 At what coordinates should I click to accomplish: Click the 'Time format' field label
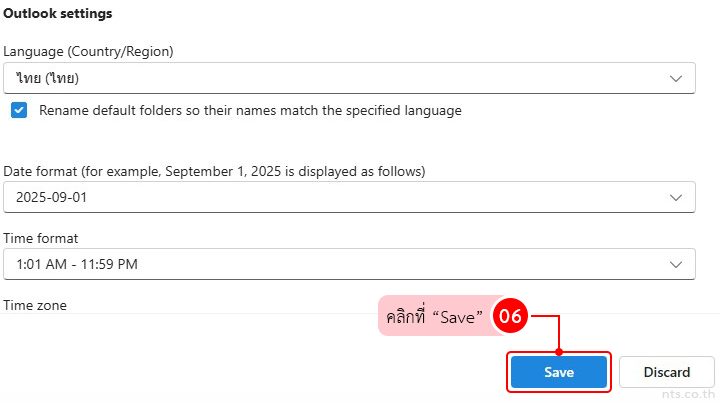point(41,238)
